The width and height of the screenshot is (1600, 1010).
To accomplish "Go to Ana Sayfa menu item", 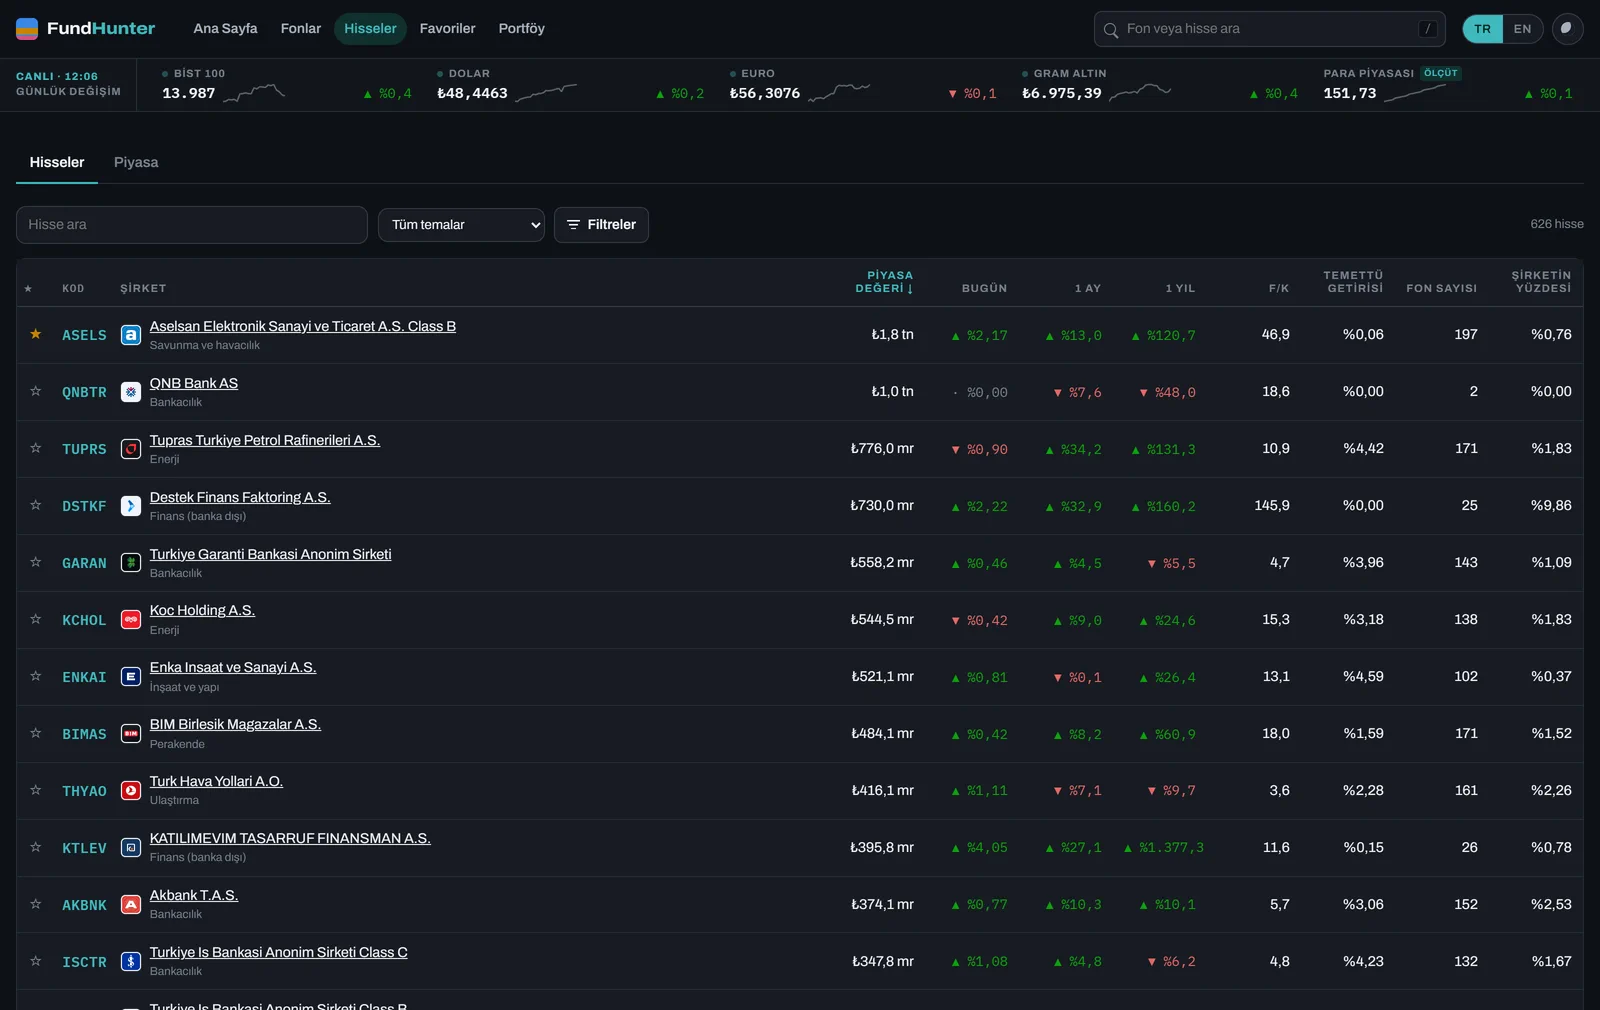I will point(225,29).
